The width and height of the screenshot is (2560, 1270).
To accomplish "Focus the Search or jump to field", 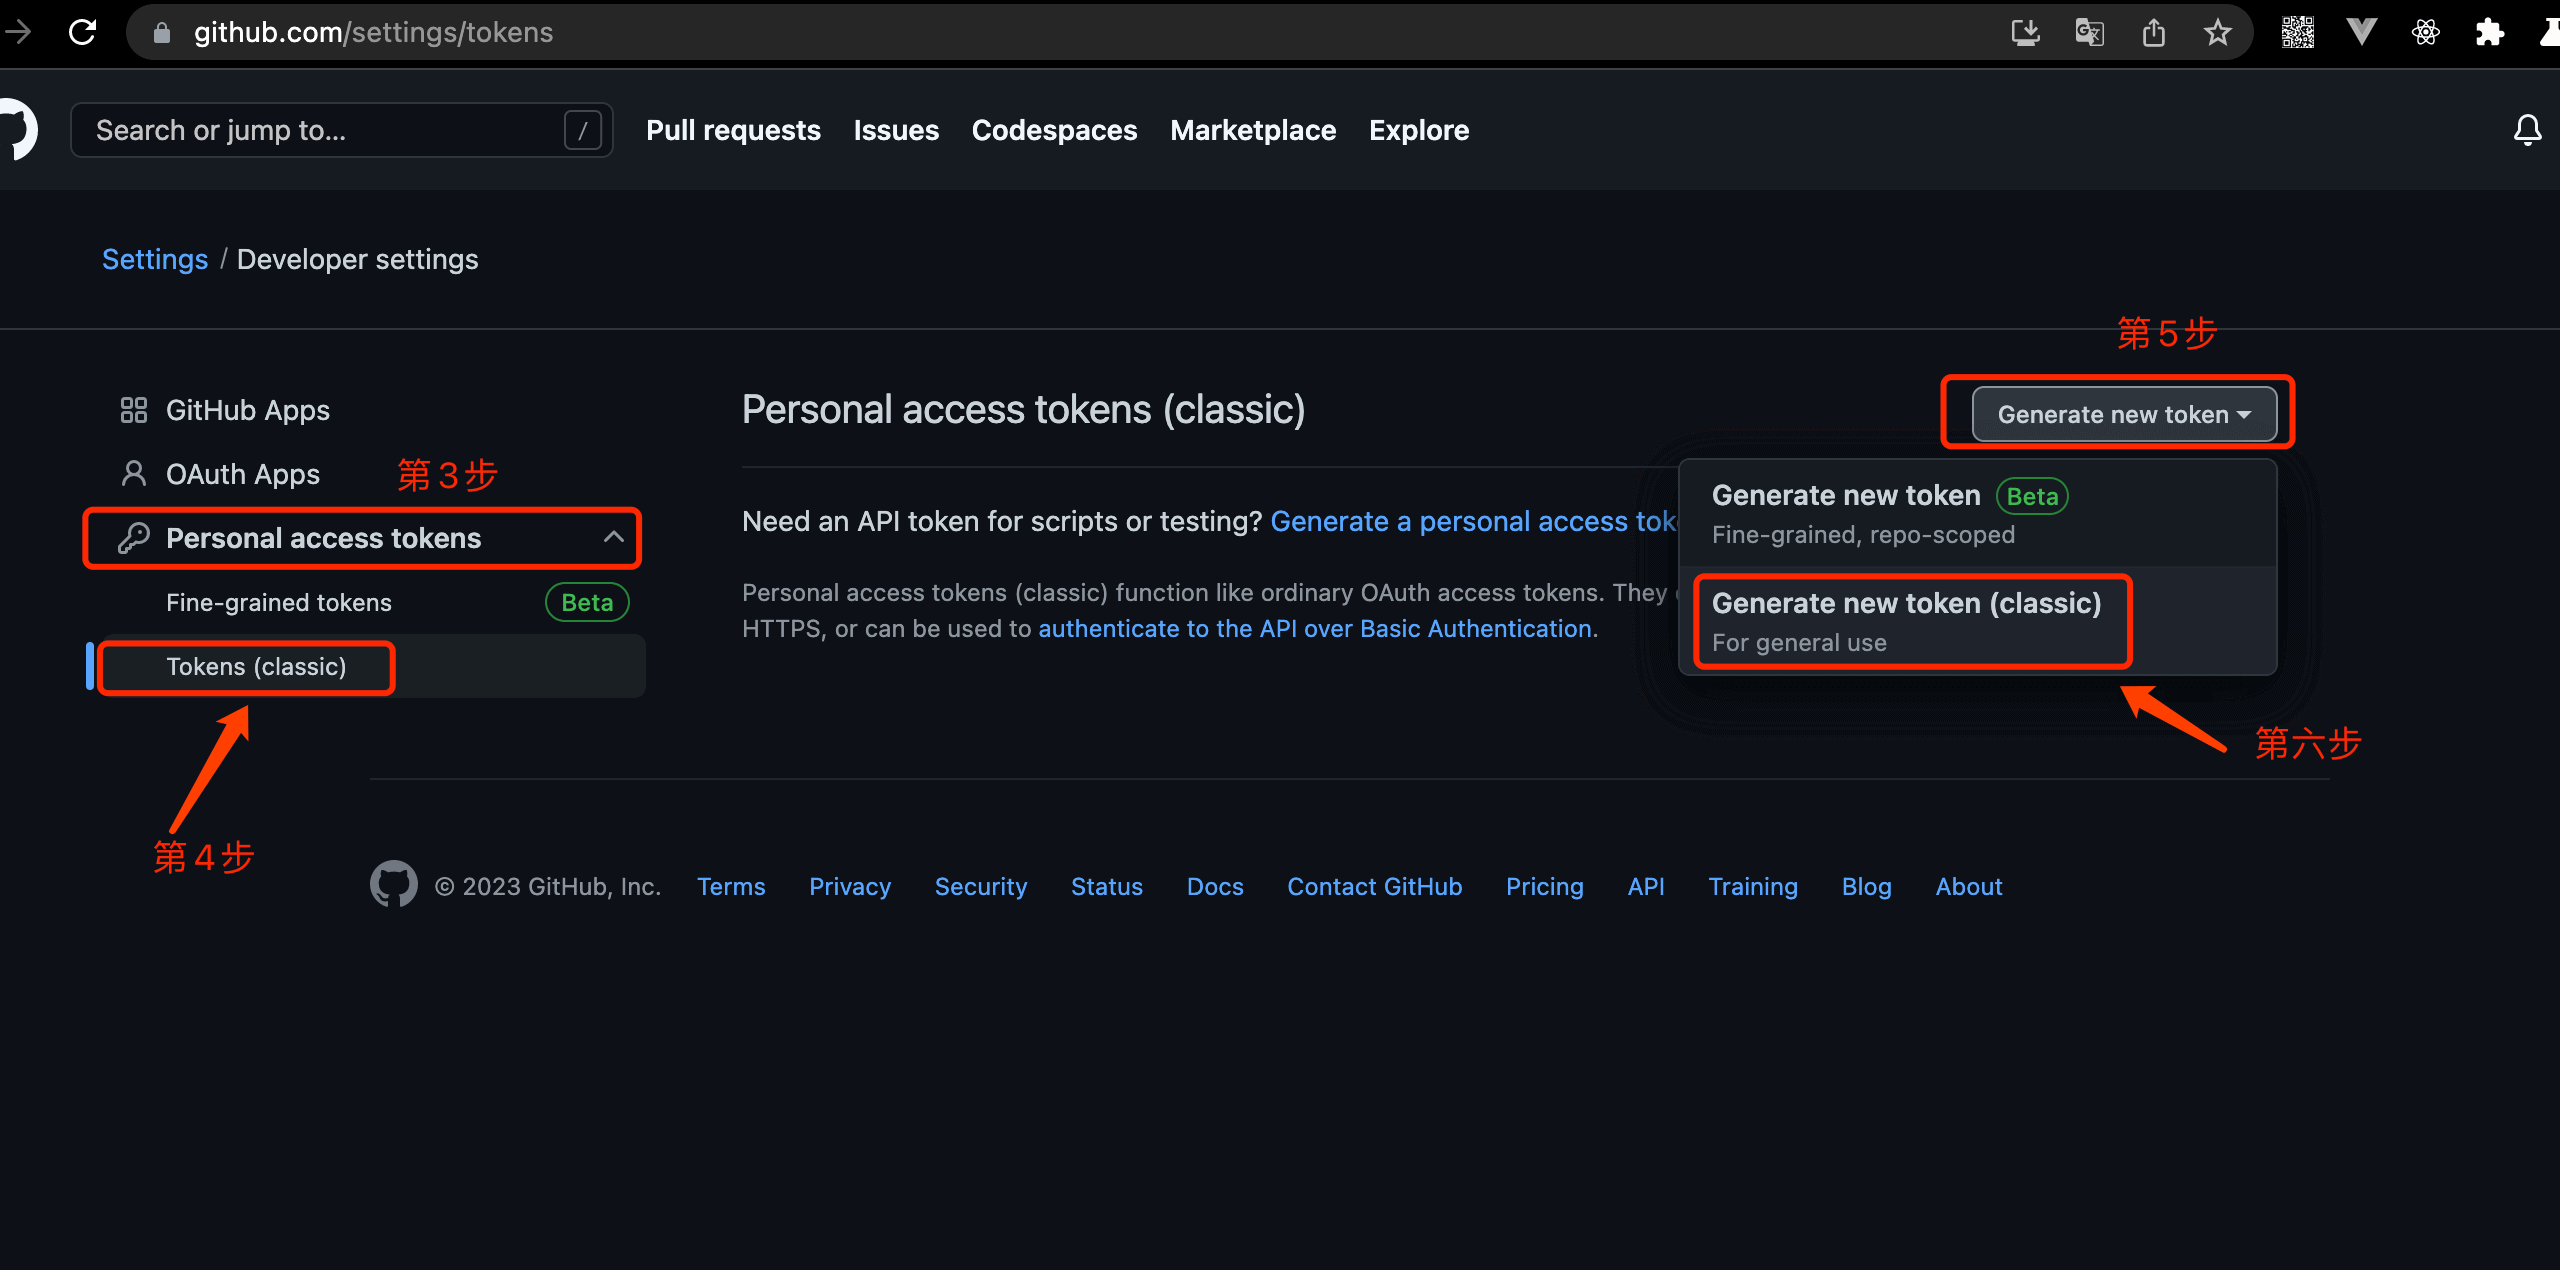I will click(x=341, y=130).
